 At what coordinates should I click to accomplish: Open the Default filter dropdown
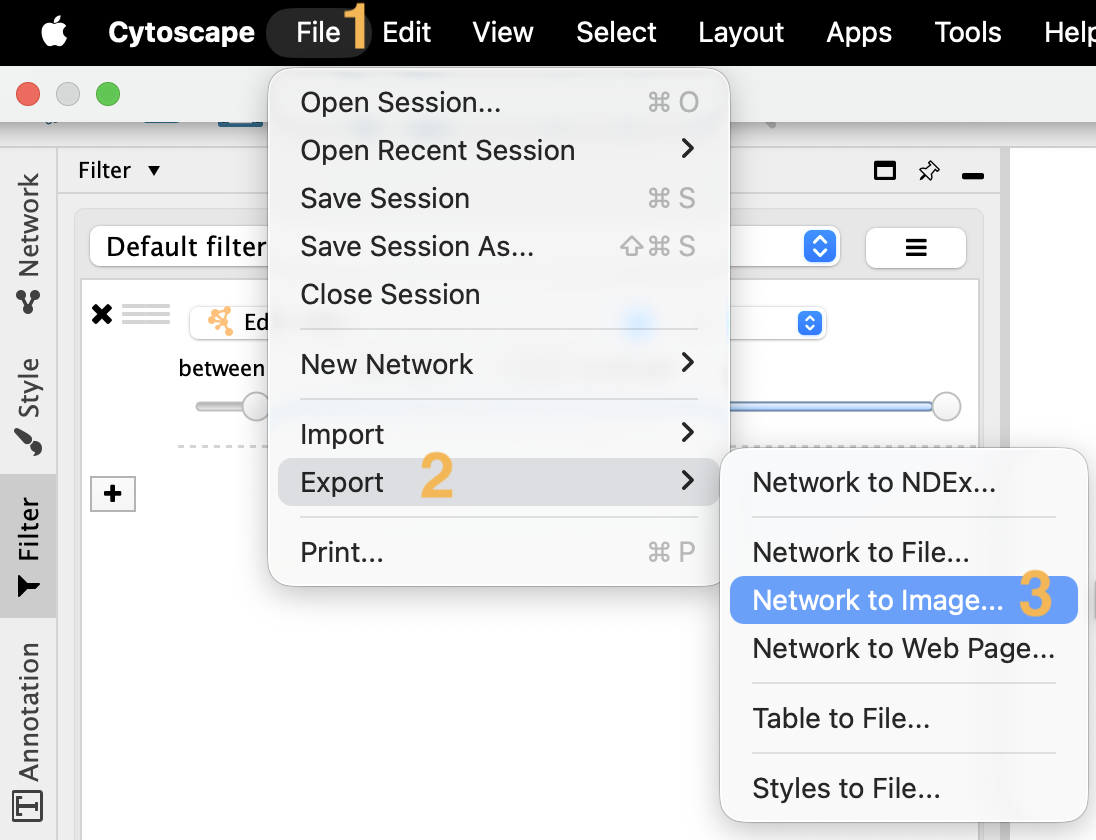[x=819, y=246]
